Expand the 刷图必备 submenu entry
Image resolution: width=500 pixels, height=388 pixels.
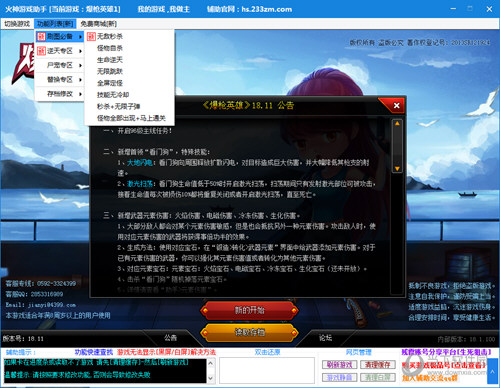pos(60,36)
